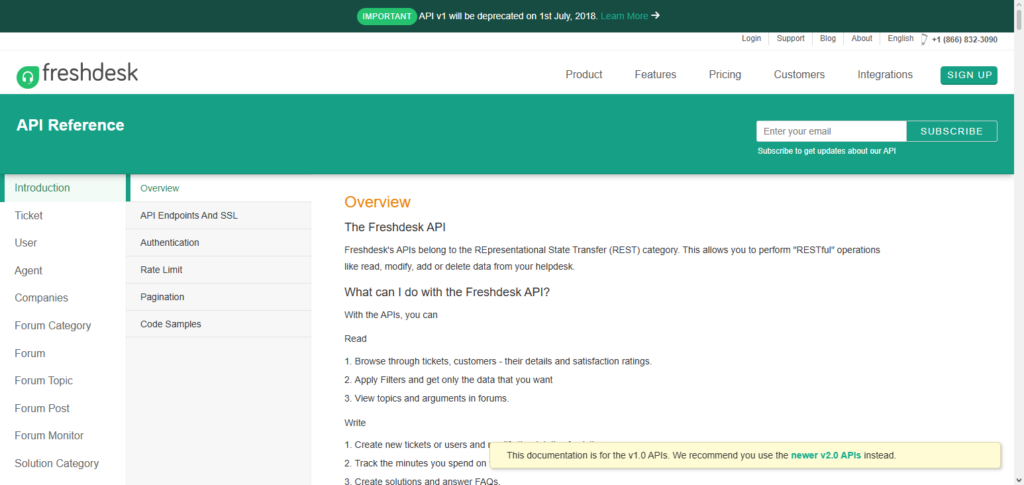Open the Overview subsection
This screenshot has height=485, width=1024.
[x=219, y=188]
